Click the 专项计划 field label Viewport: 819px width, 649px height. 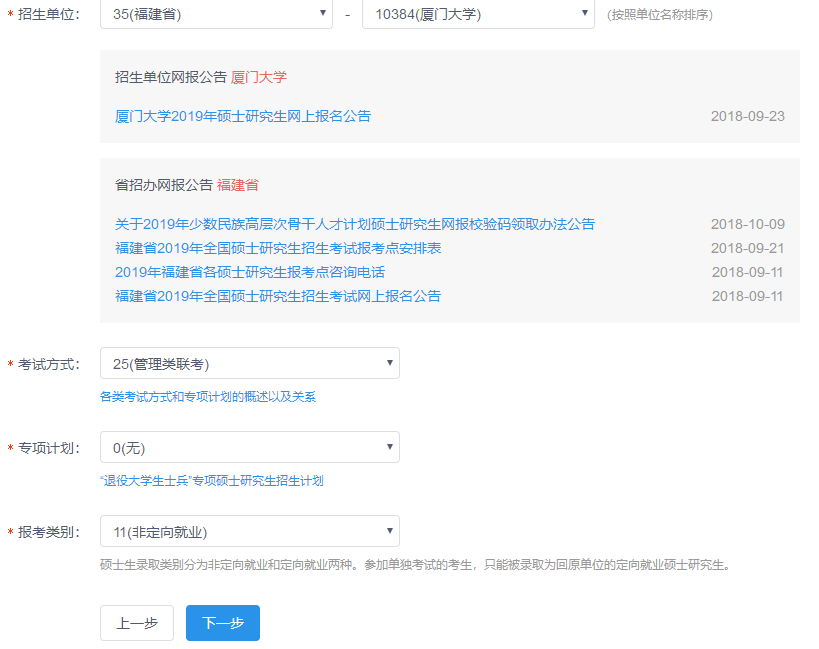pos(48,448)
